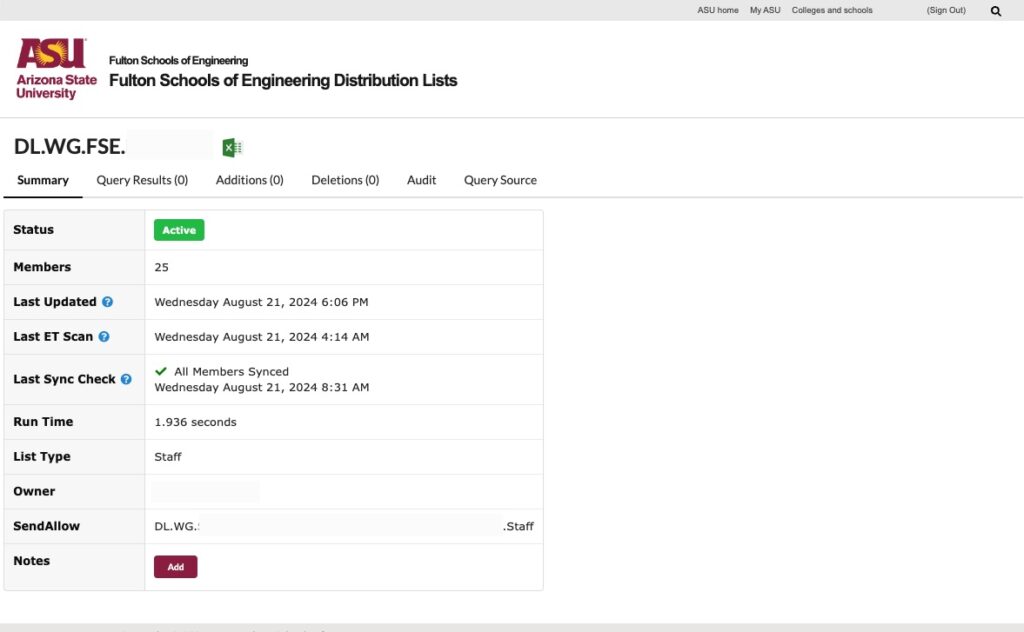Viewport: 1024px width, 632px height.
Task: Click the Last Sync Check help icon
Action: [126, 379]
